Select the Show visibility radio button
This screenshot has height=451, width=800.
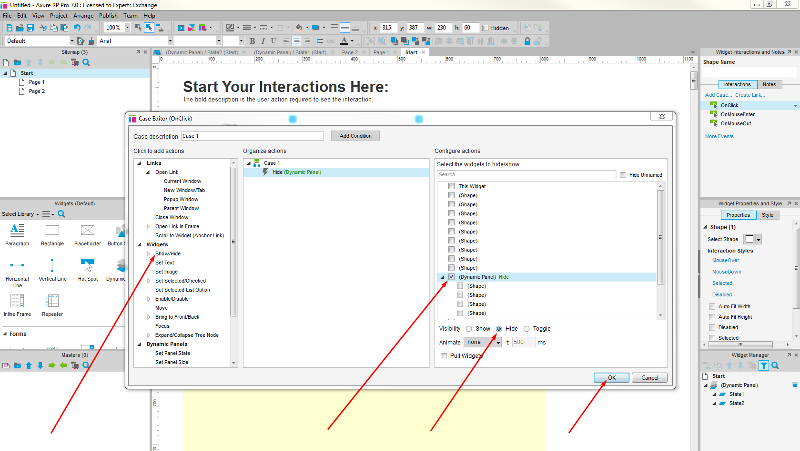coord(469,329)
